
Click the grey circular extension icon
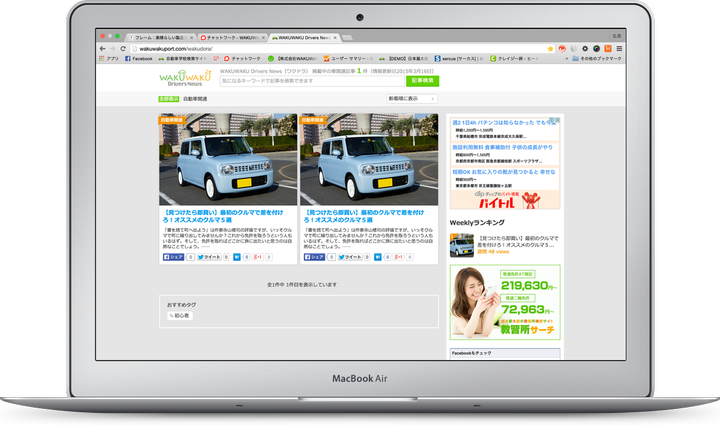[574, 49]
